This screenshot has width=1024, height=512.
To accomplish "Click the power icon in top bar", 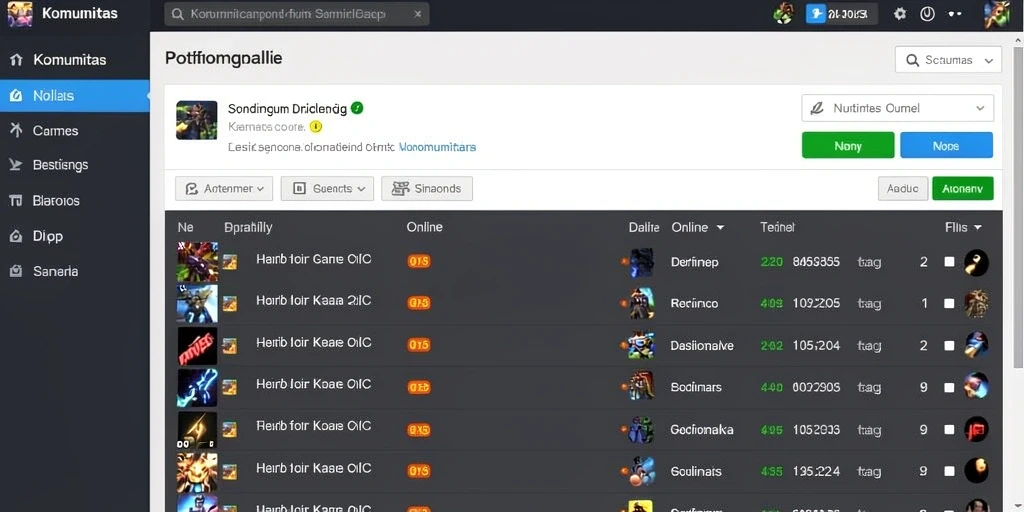I will 927,14.
